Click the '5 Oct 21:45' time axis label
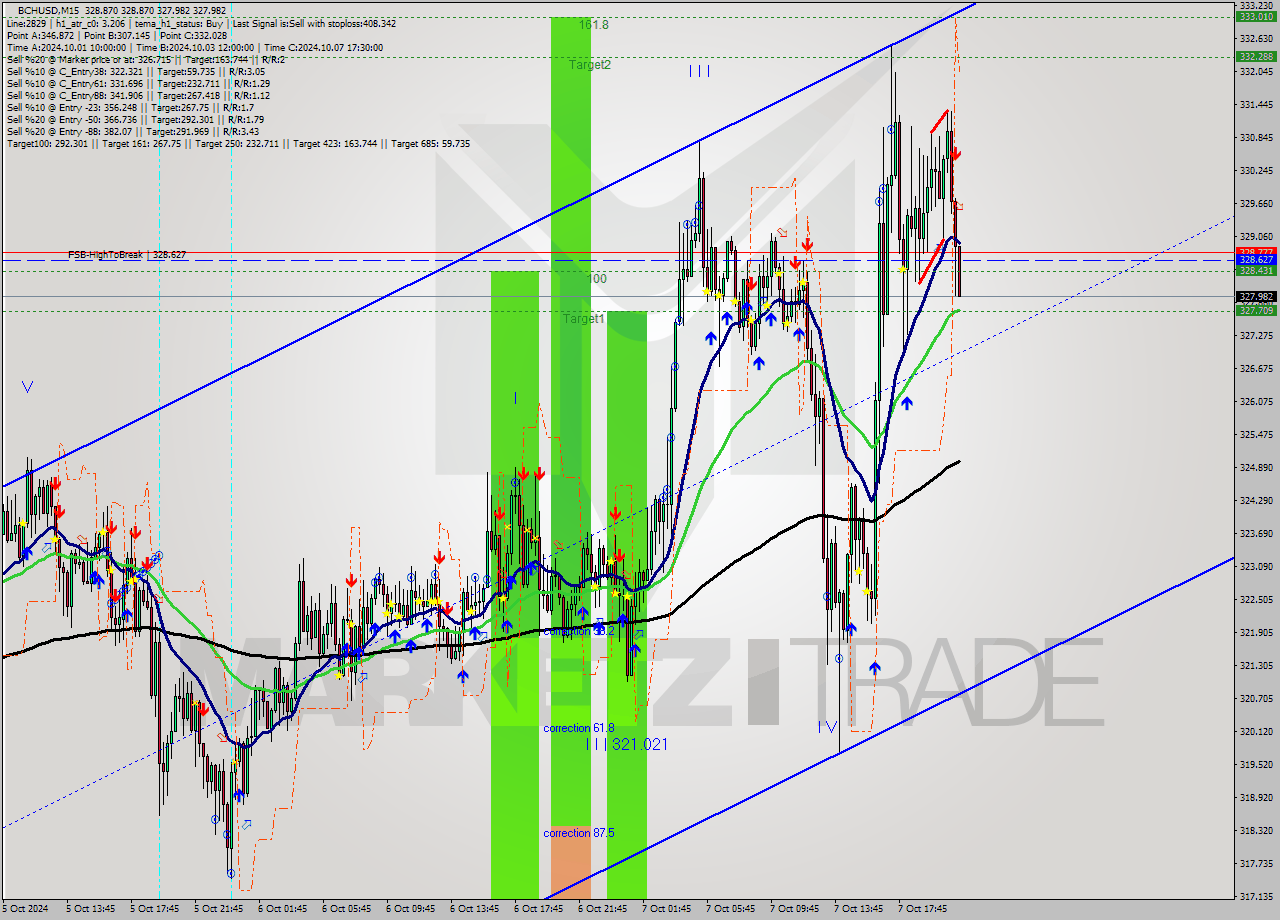Viewport: 1280px width, 920px height. 219,909
